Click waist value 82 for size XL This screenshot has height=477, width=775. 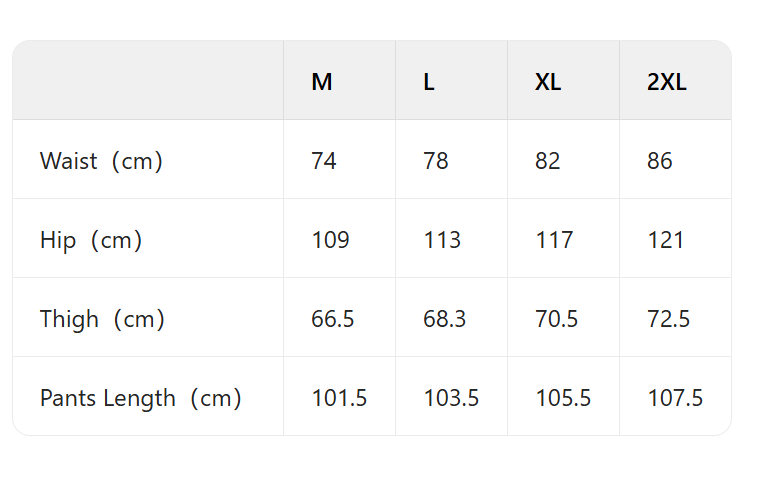[548, 161]
